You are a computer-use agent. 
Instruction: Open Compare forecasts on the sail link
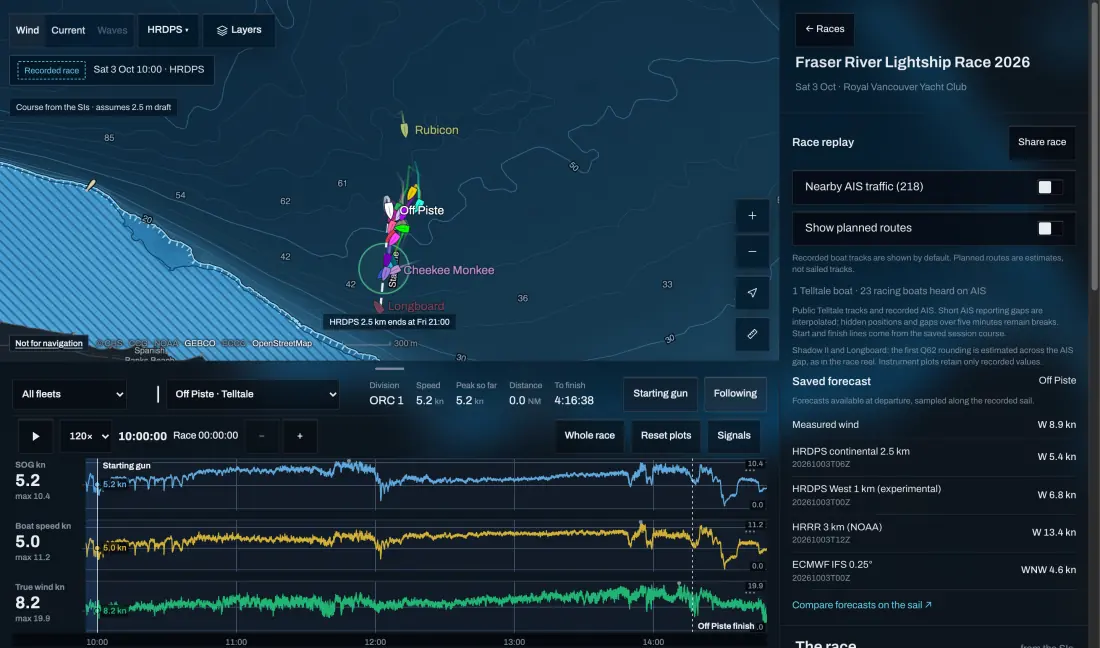click(x=861, y=605)
